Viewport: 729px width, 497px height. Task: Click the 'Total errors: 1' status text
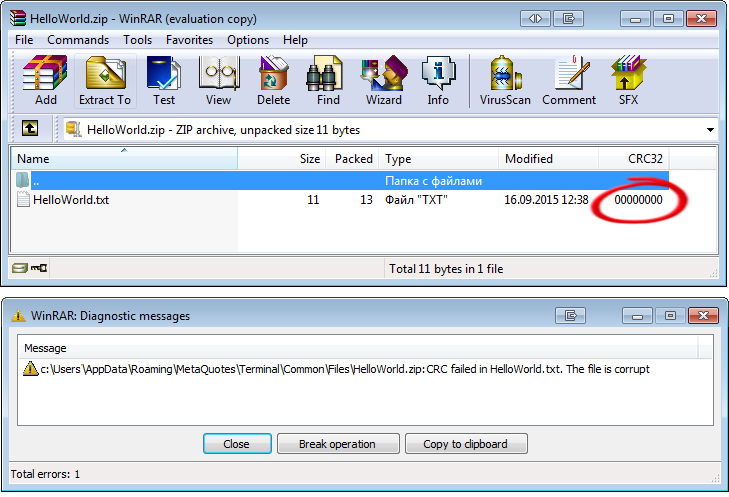click(x=45, y=474)
